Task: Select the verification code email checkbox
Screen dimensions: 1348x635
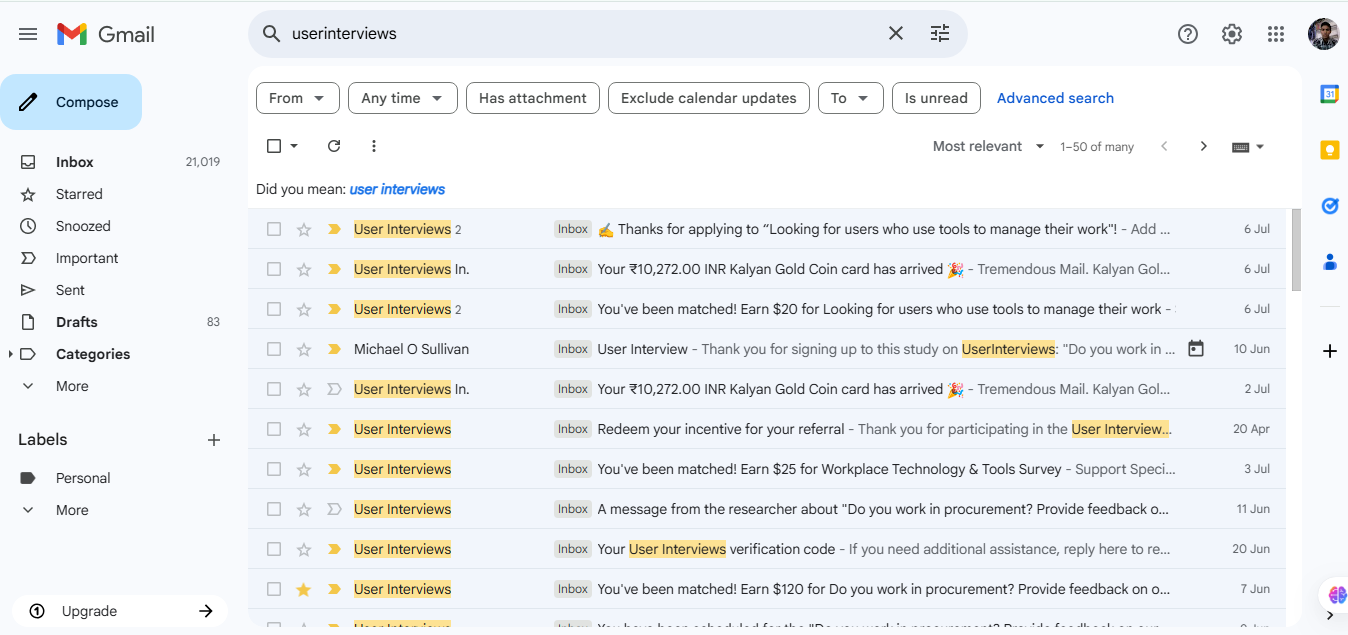Action: (x=274, y=549)
